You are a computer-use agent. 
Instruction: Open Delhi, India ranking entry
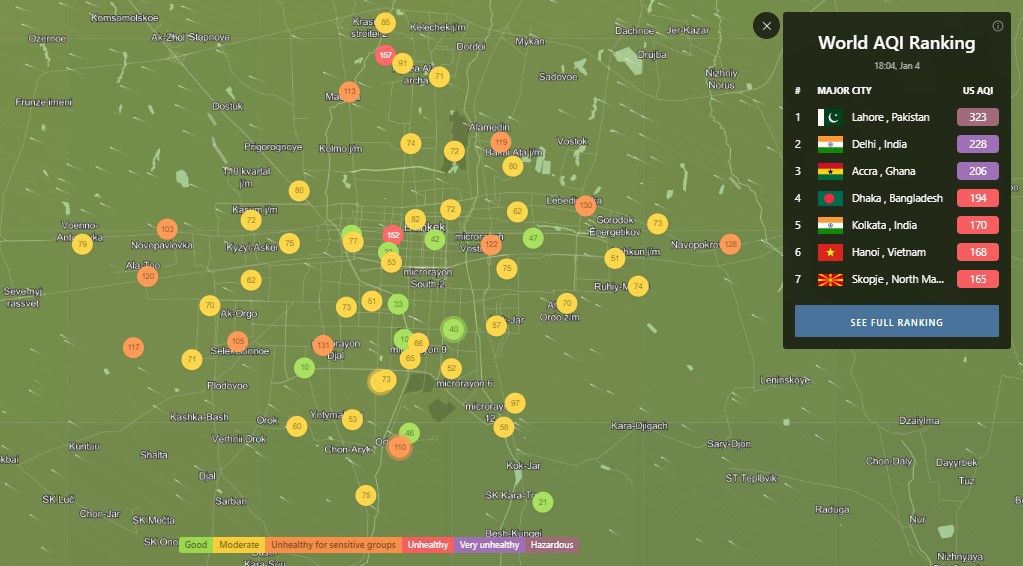point(879,144)
